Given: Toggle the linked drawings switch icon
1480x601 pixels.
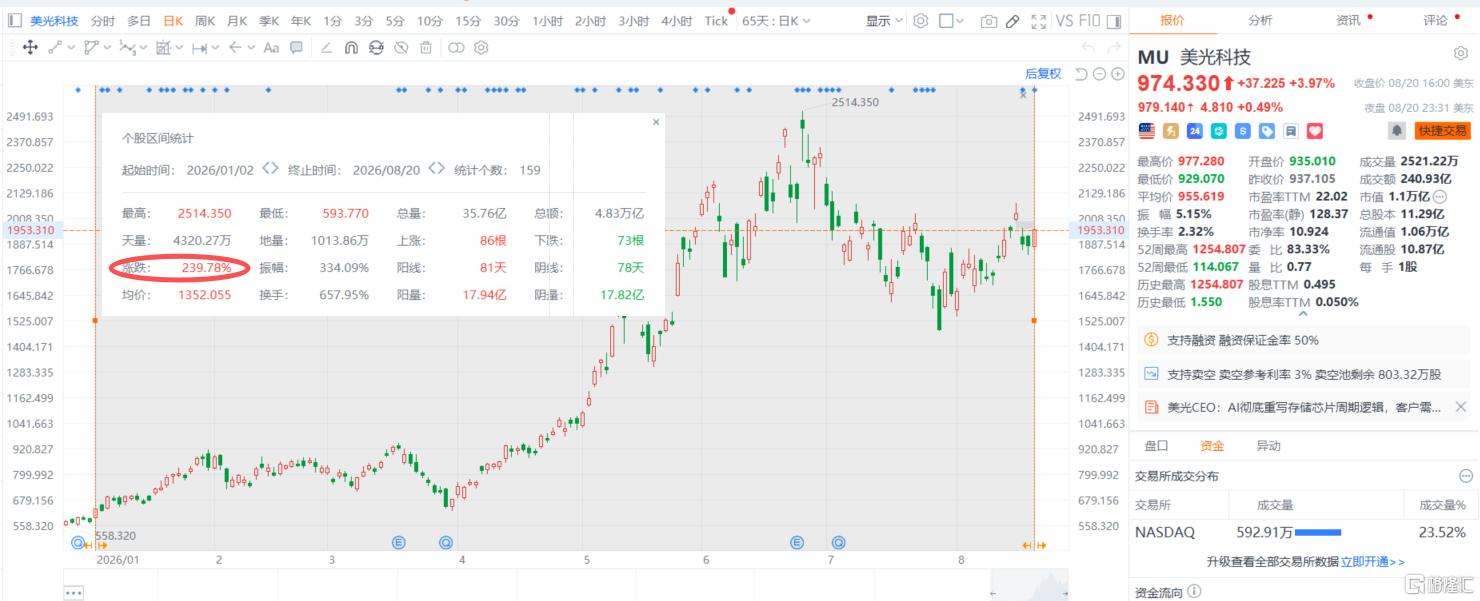Looking at the screenshot, I should pyautogui.click(x=456, y=47).
